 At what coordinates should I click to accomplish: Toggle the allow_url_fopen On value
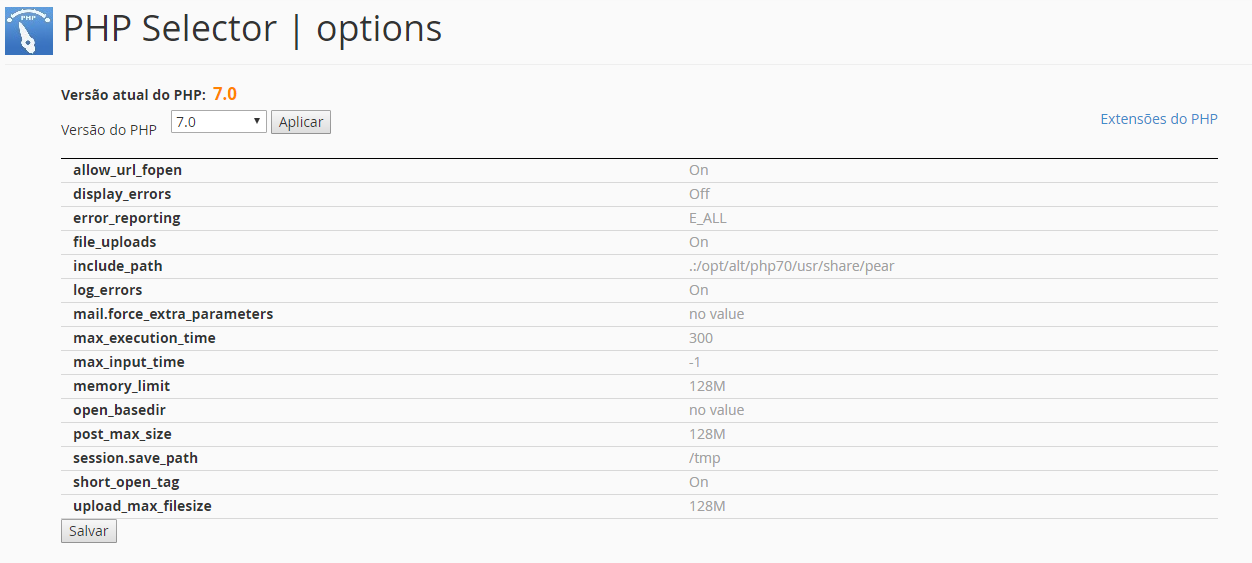pyautogui.click(x=698, y=170)
